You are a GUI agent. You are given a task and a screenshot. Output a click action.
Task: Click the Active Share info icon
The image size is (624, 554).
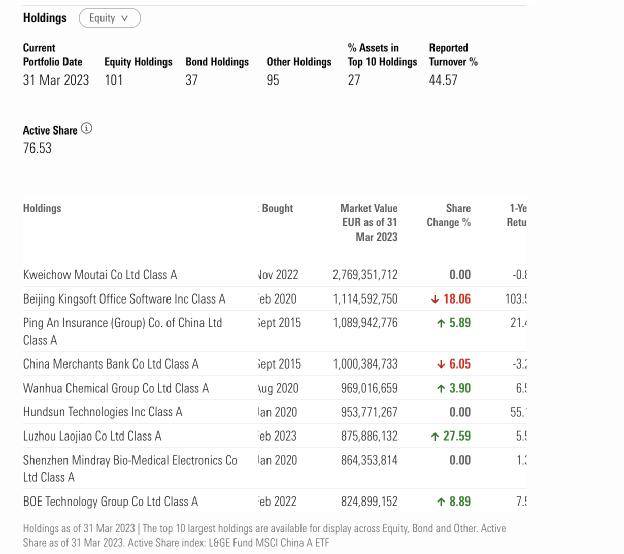pyautogui.click(x=86, y=129)
